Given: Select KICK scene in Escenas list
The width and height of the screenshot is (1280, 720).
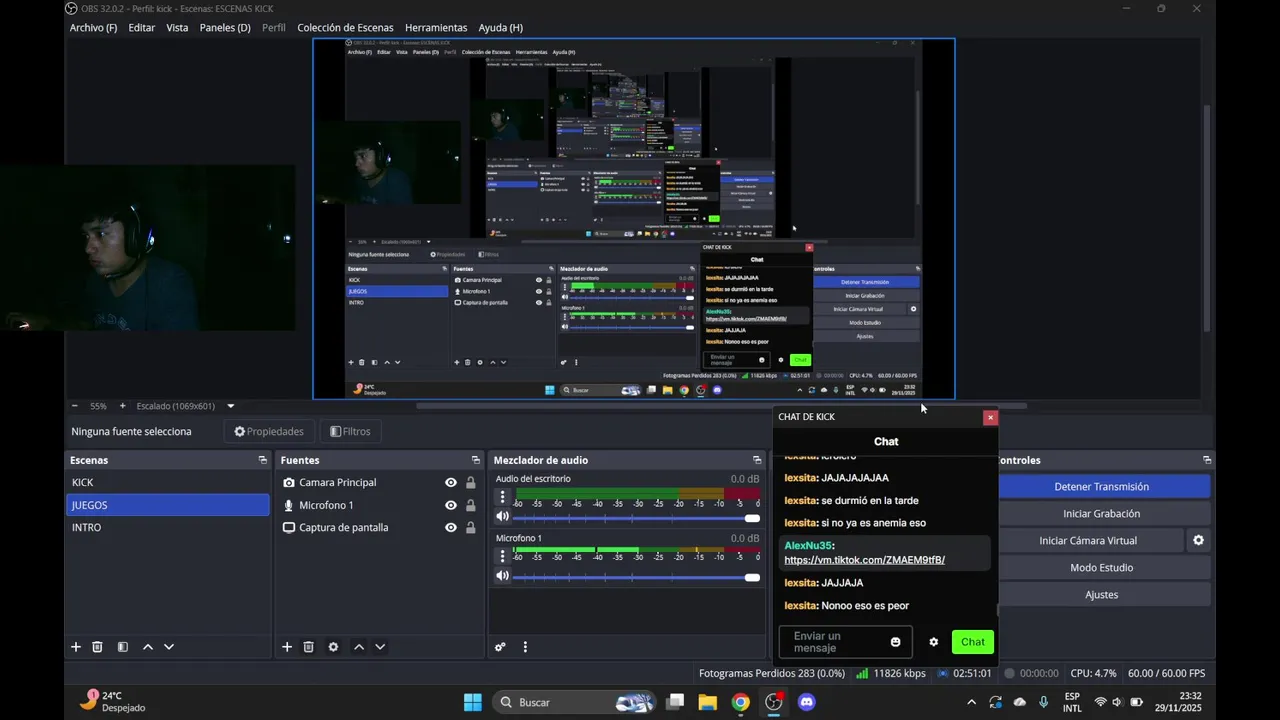Looking at the screenshot, I should (x=167, y=482).
